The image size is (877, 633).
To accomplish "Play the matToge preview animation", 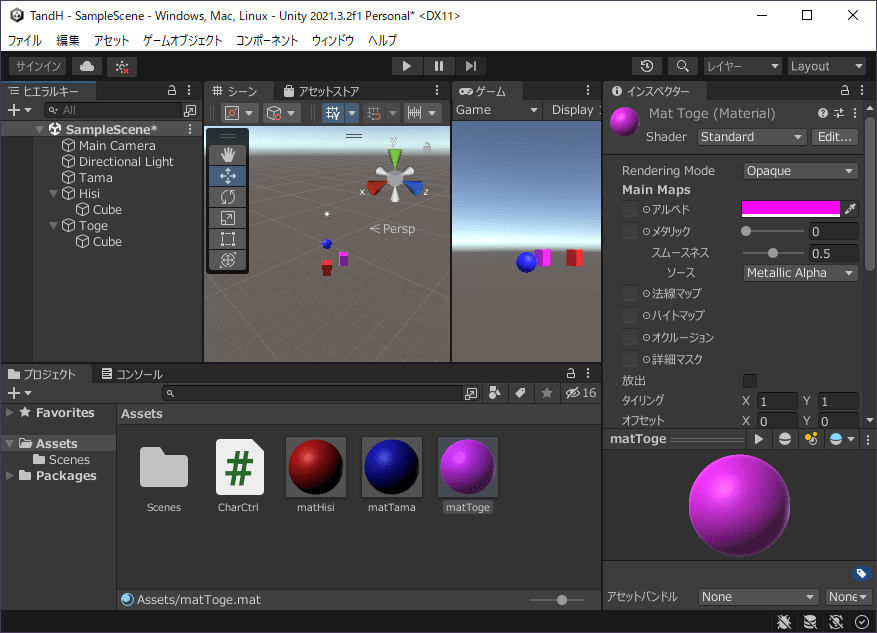I will [758, 440].
